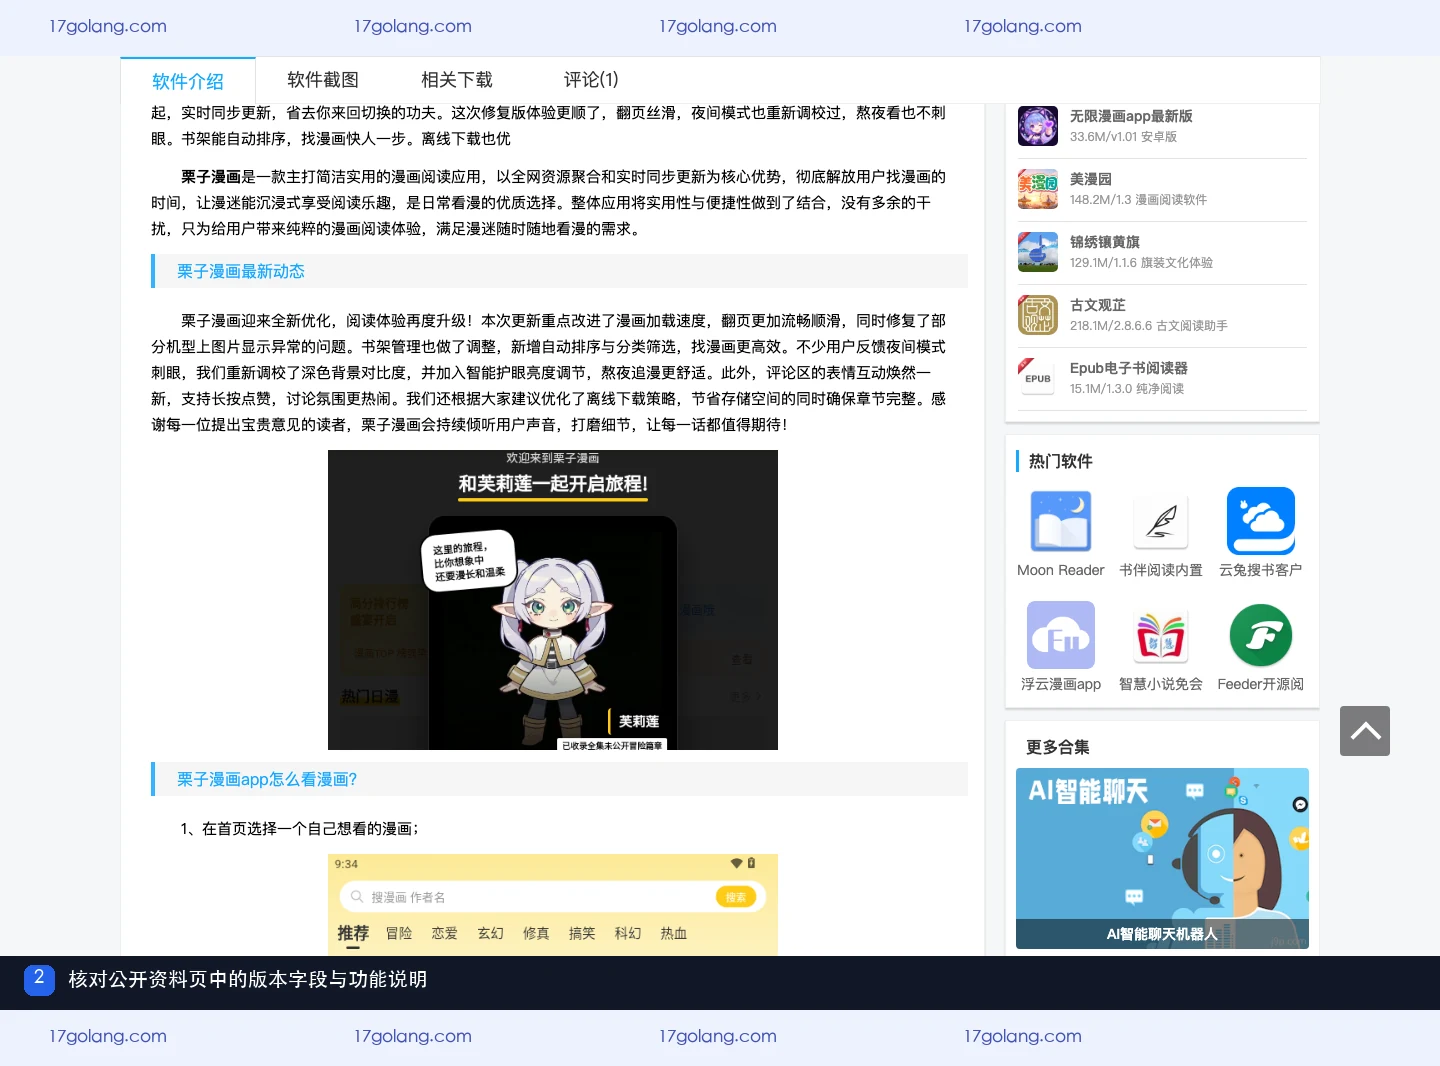Select the 修真 category in the screenshot
Image resolution: width=1440 pixels, height=1066 pixels.
[x=536, y=933]
